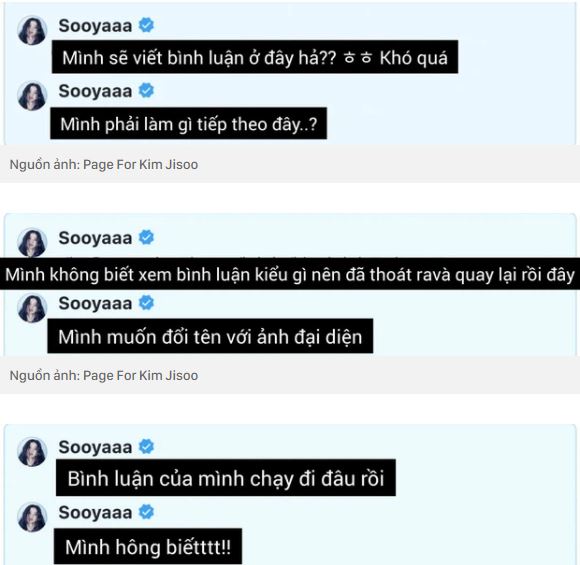Click the second 'Nguồn ảnh: Page For Kim Jisoo' caption
The image size is (580, 565).
104,375
